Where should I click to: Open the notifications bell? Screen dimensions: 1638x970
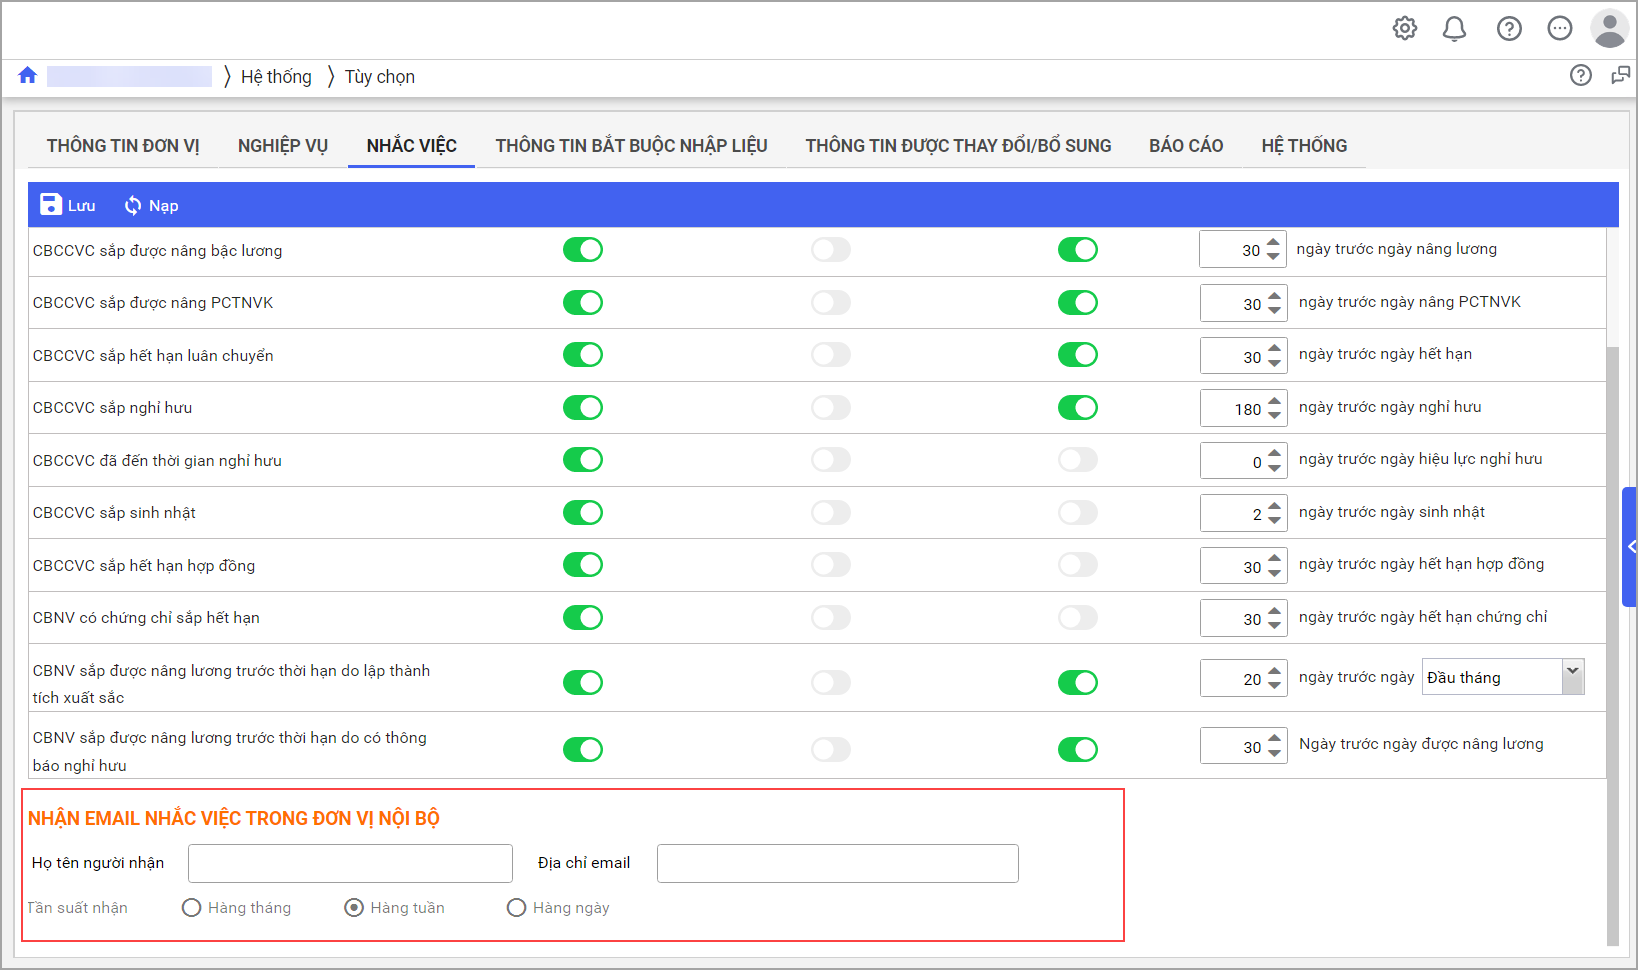pos(1454,29)
